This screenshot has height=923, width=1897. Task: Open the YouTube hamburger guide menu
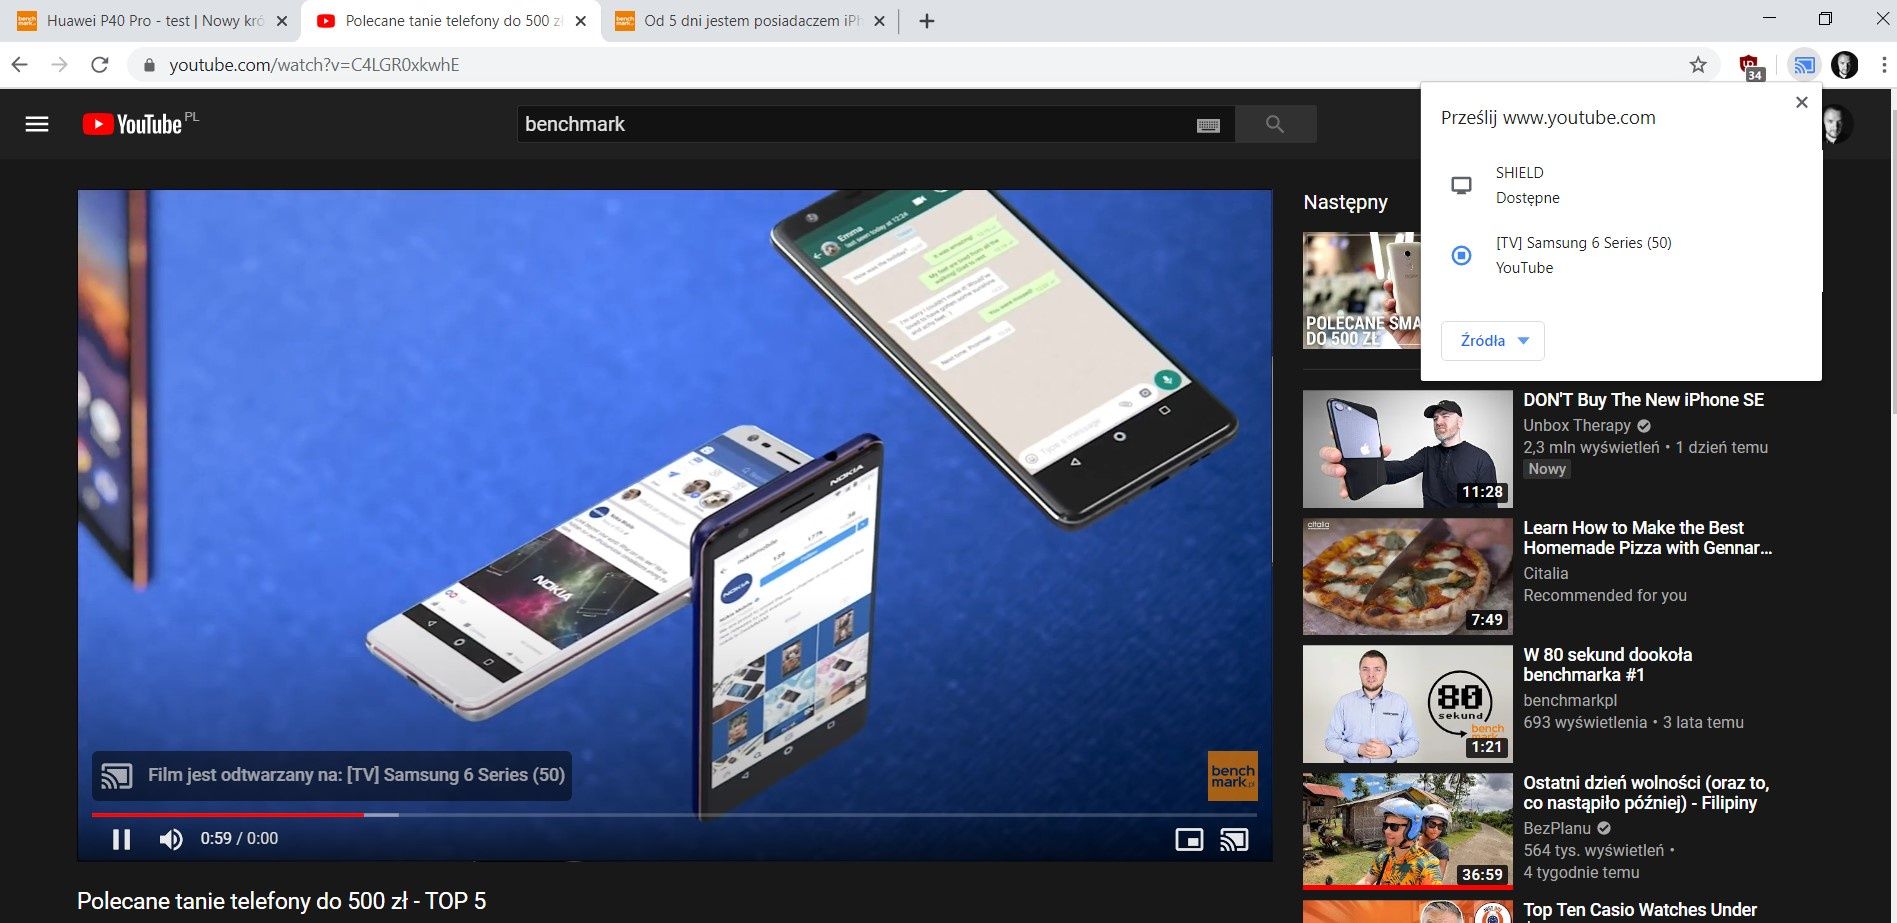[37, 124]
